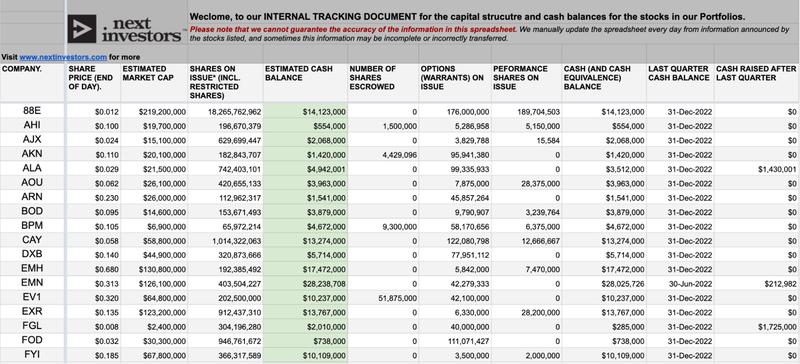The width and height of the screenshot is (800, 364).
Task: Click the Next Investors logo image
Action: point(126,29)
